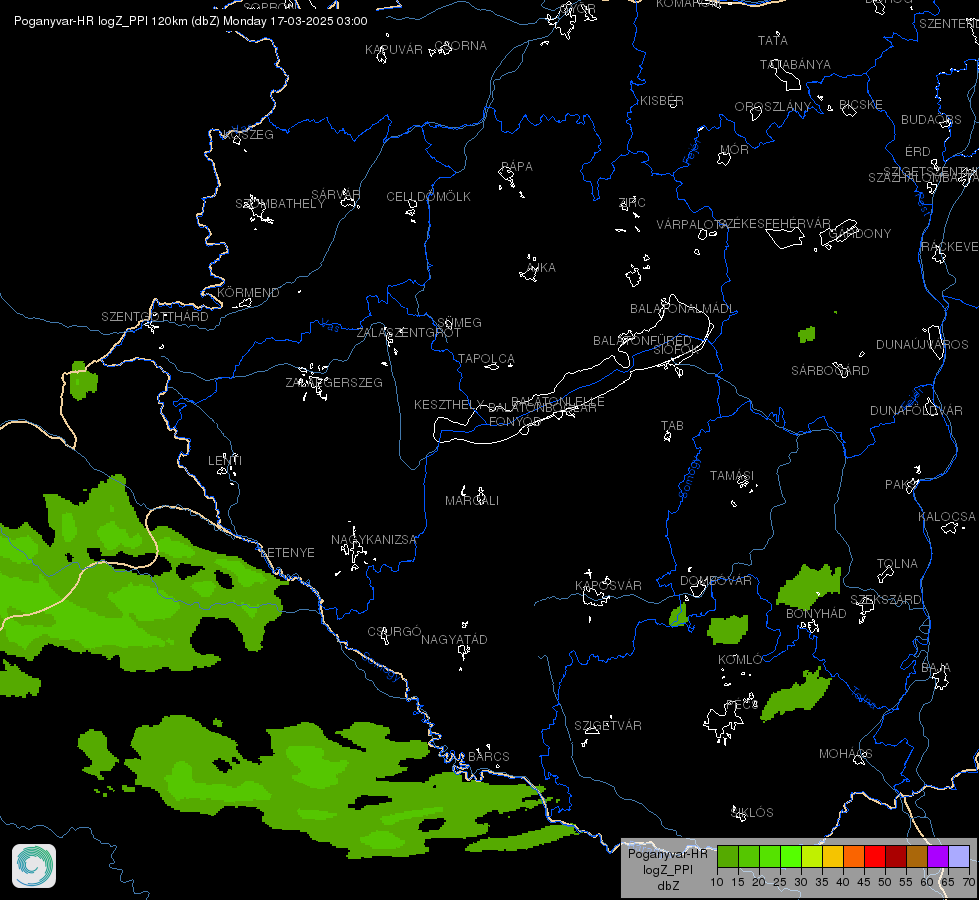Click the TAPOLCA city label

point(486,359)
